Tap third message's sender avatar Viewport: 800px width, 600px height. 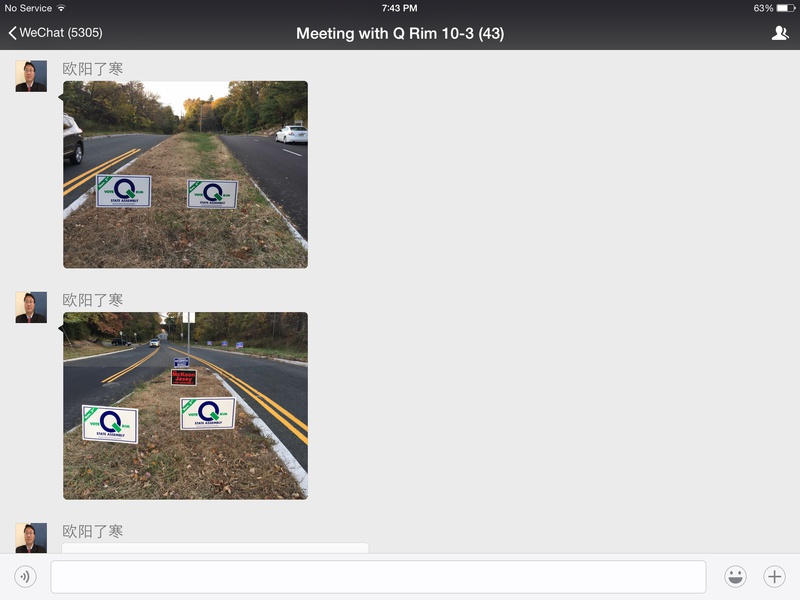click(31, 538)
